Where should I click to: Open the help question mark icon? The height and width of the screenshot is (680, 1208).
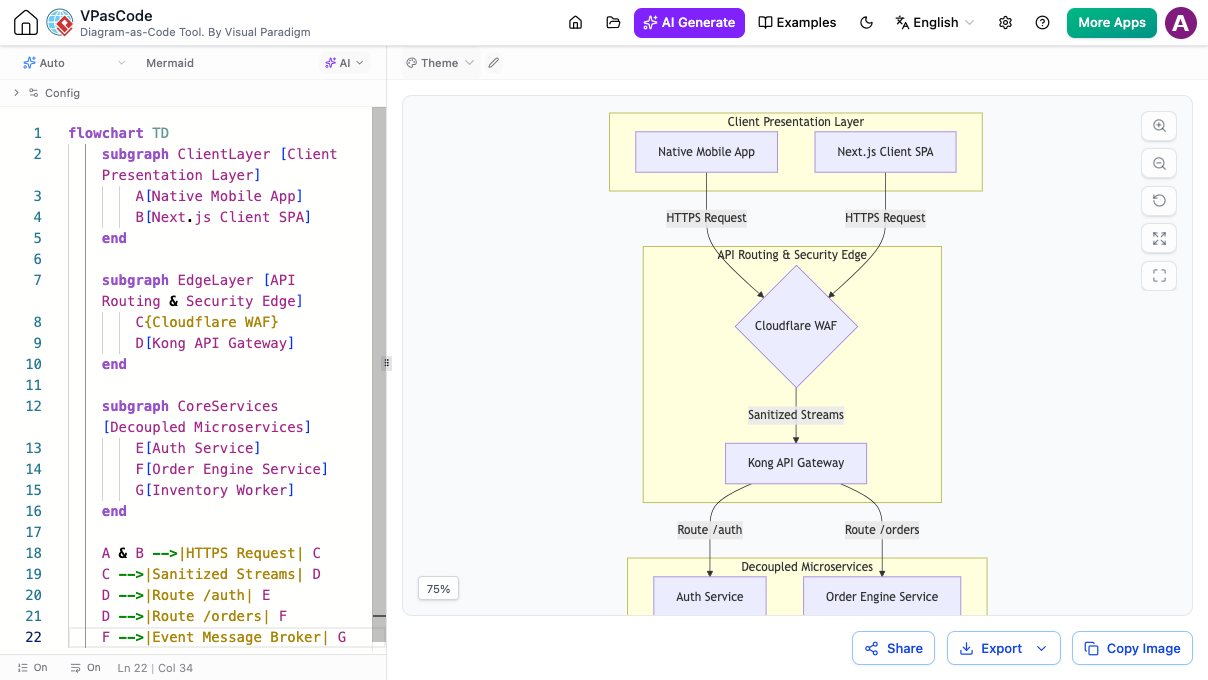tap(1043, 22)
